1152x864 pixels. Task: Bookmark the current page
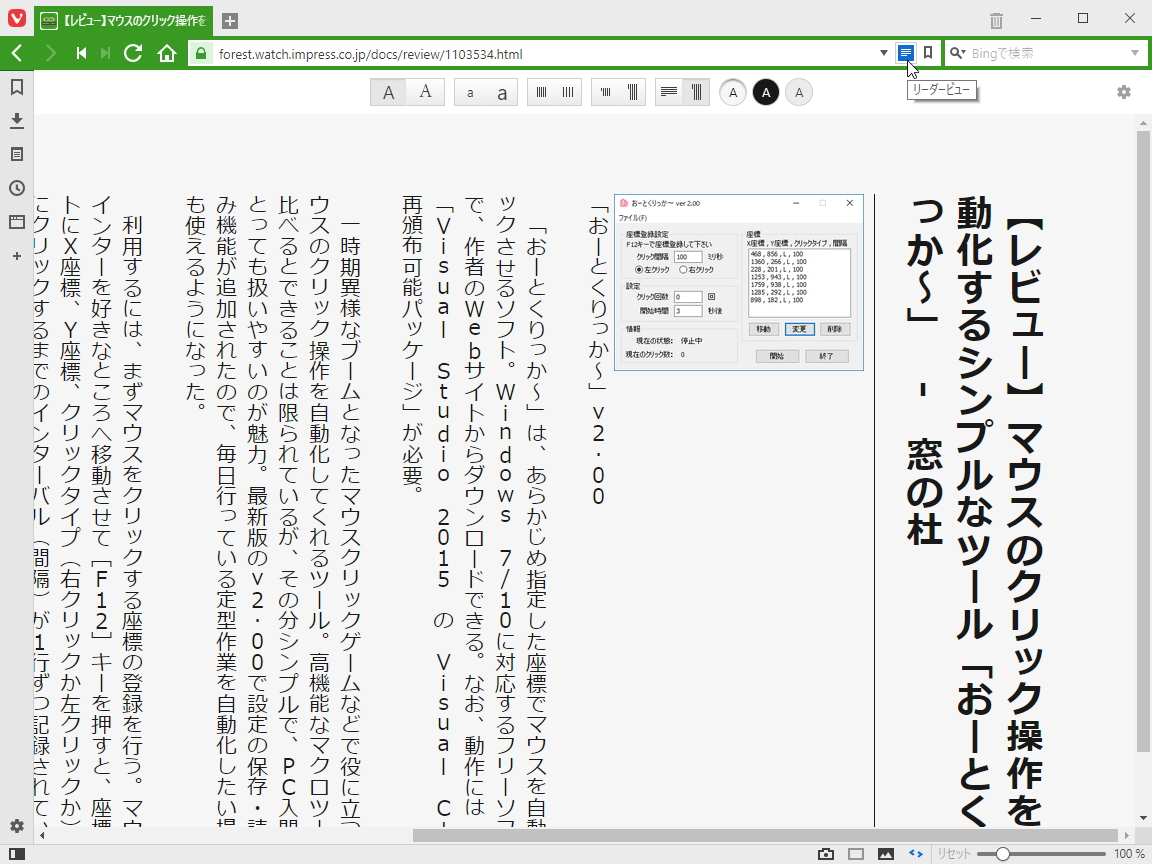click(926, 53)
